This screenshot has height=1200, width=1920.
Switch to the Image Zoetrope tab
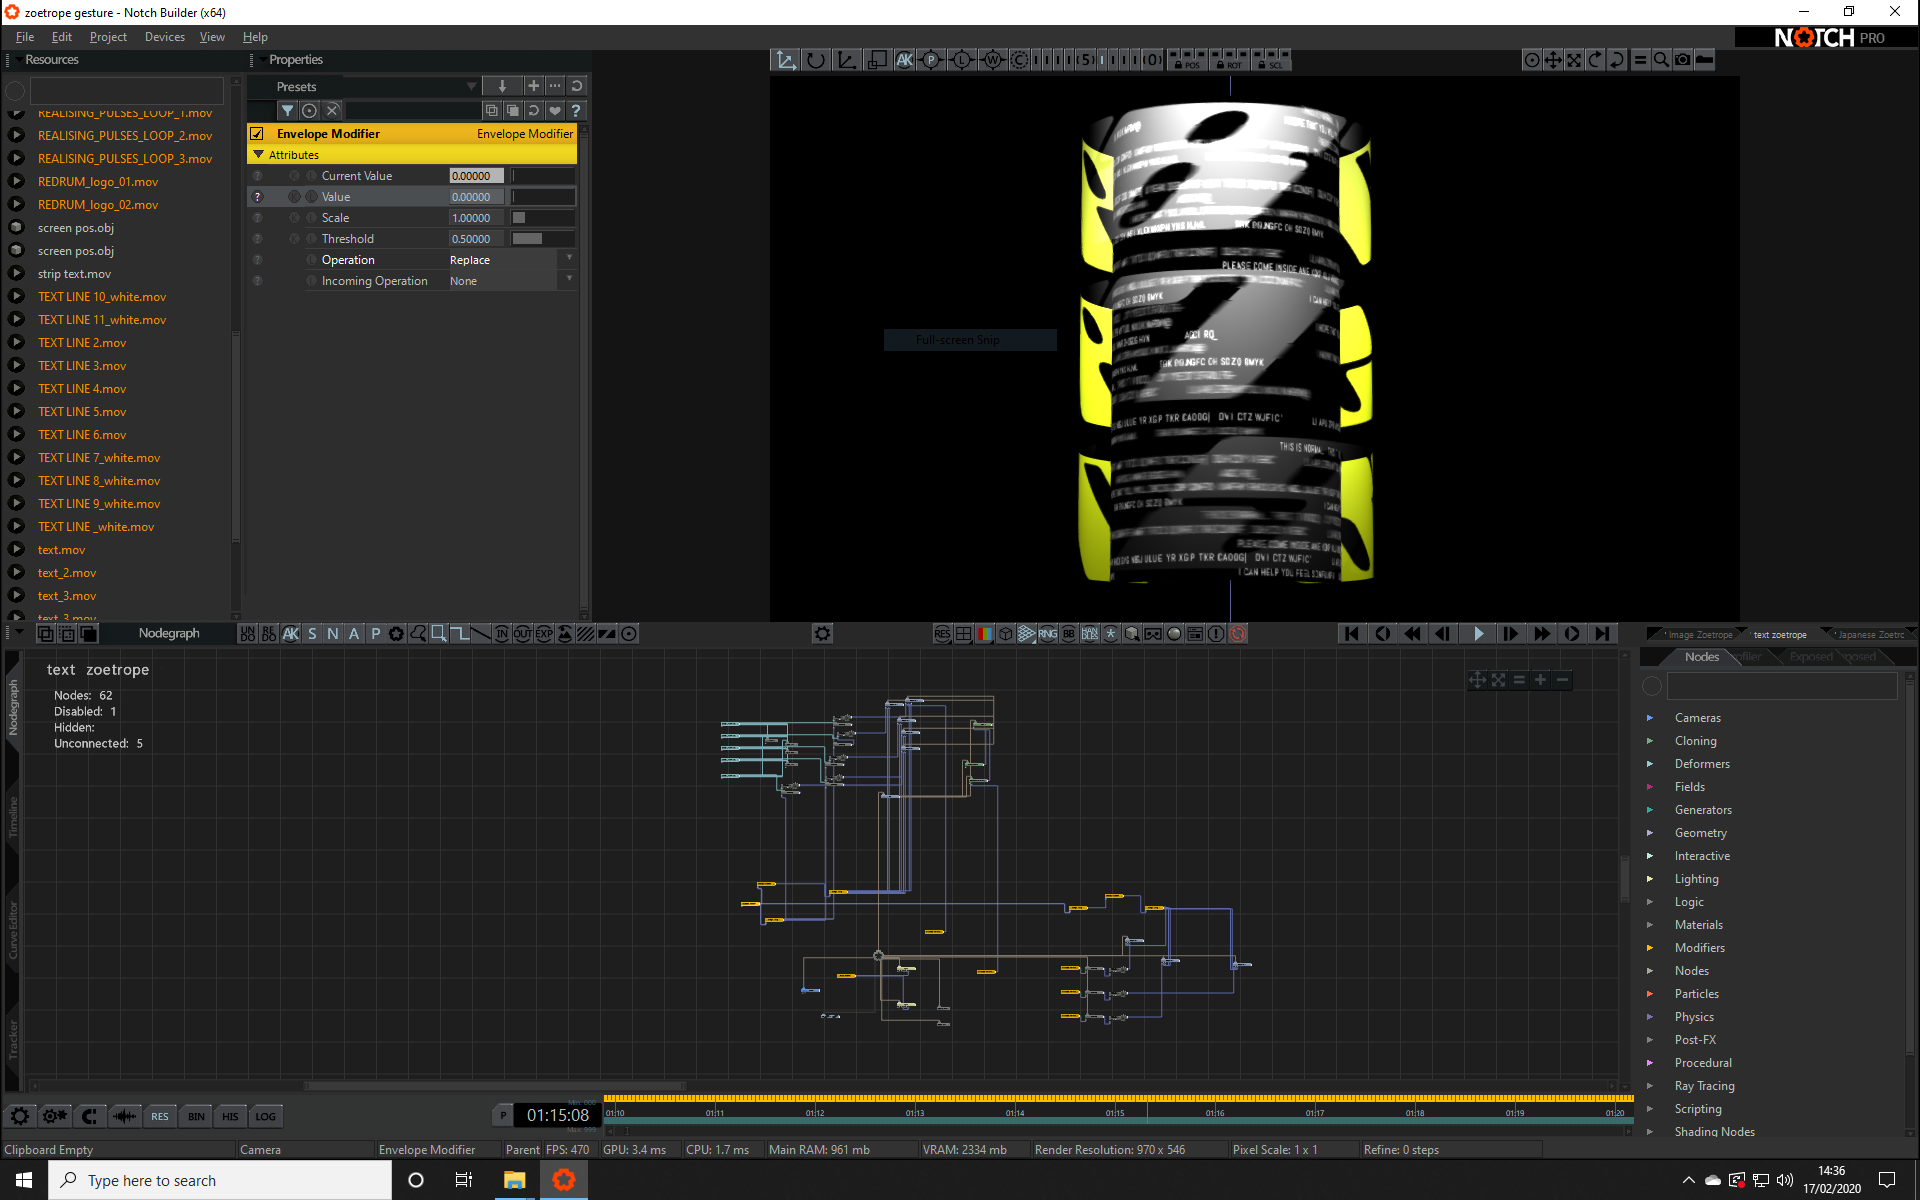pos(1699,635)
